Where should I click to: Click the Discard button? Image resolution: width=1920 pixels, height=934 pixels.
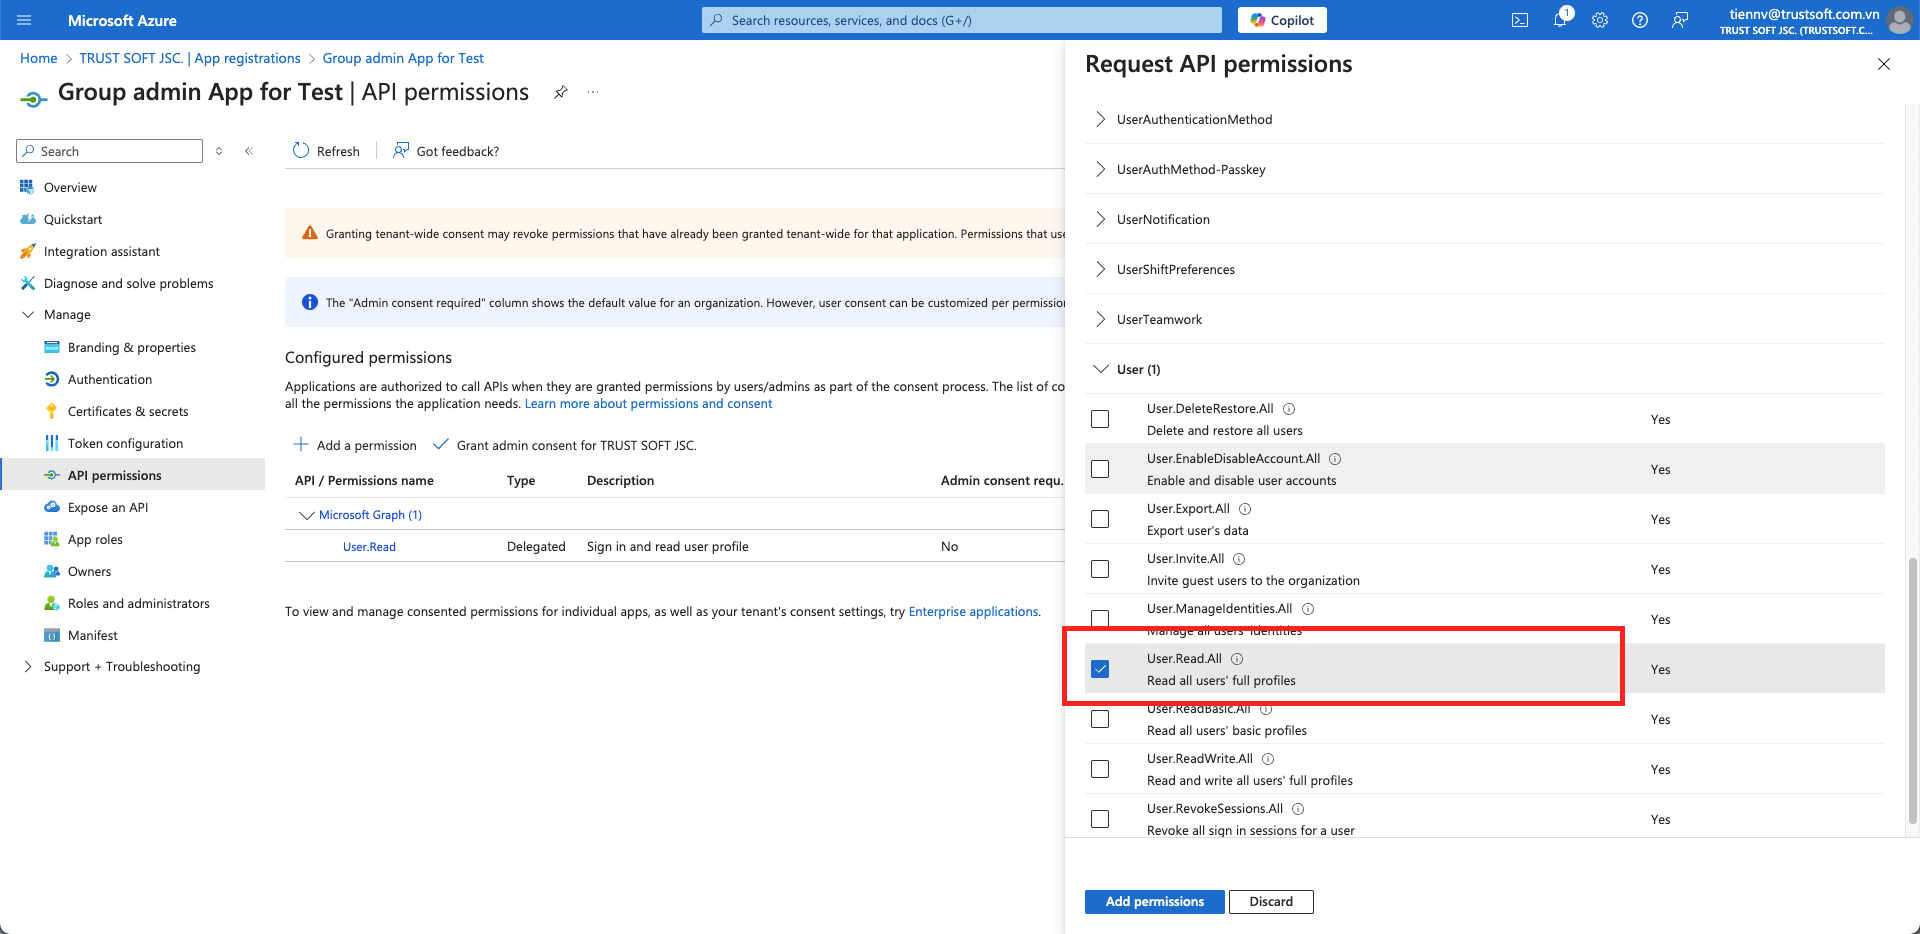1270,902
